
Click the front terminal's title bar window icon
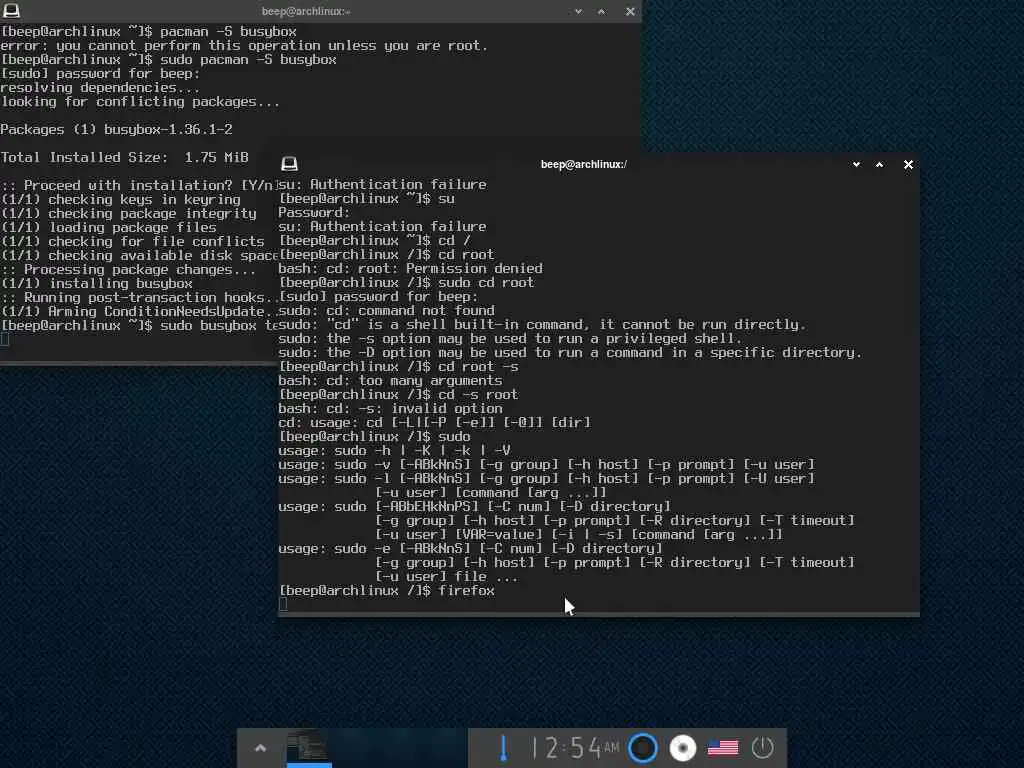tap(289, 164)
